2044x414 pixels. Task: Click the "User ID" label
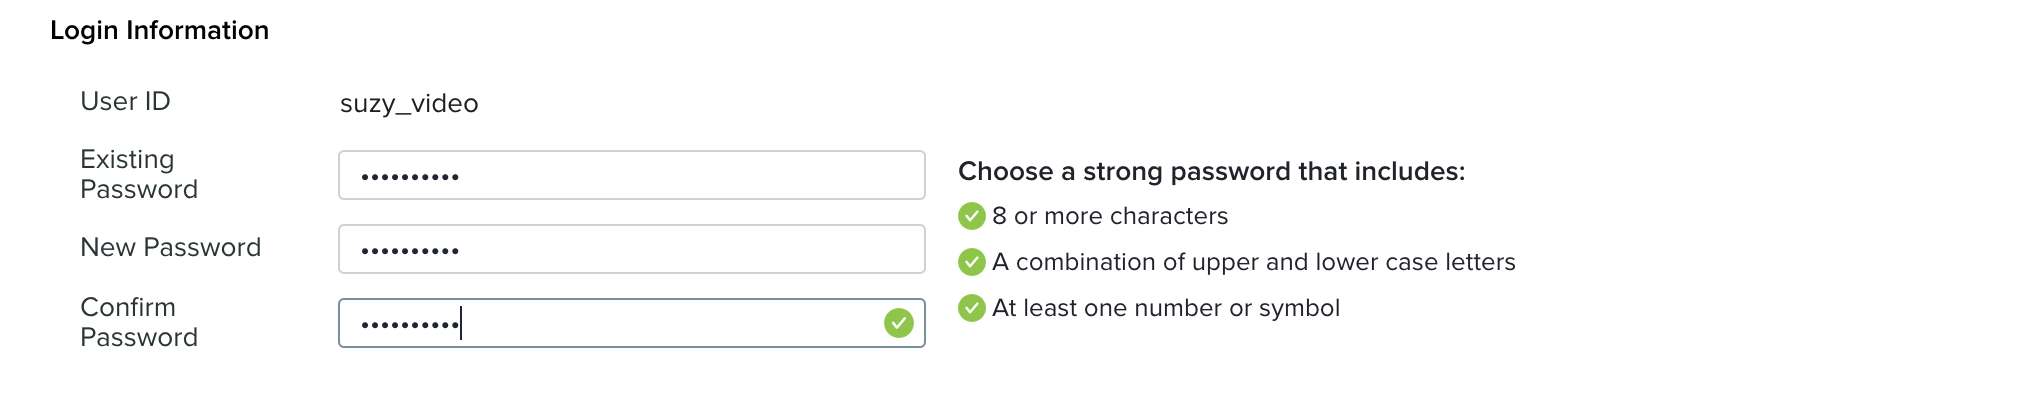[125, 101]
